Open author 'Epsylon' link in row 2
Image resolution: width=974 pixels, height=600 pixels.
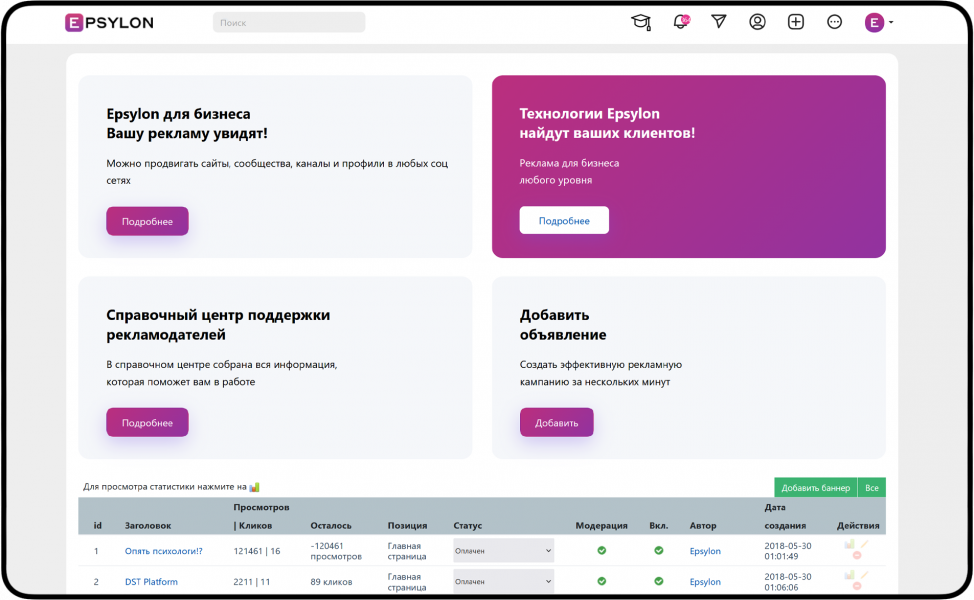click(x=705, y=582)
